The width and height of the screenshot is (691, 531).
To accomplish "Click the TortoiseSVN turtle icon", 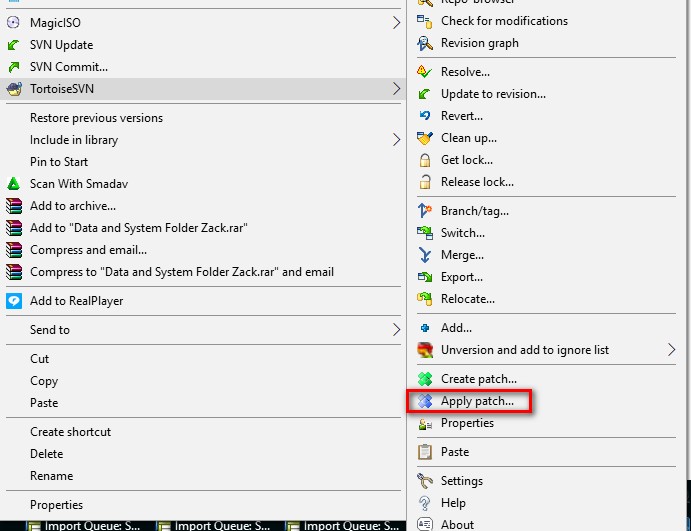I will (x=14, y=89).
